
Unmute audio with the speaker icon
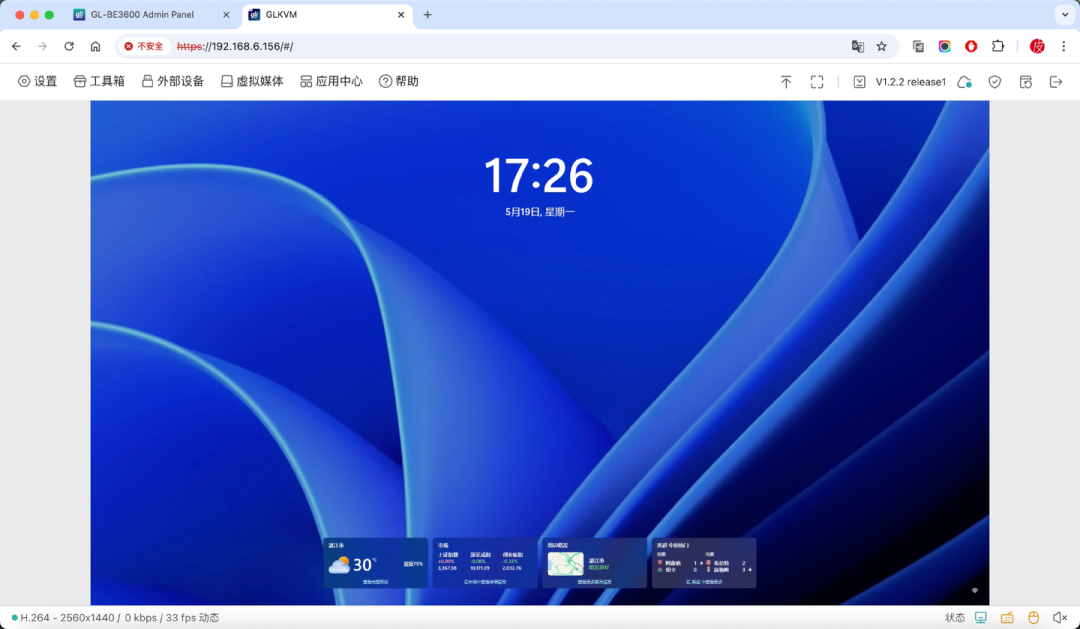tap(1060, 618)
